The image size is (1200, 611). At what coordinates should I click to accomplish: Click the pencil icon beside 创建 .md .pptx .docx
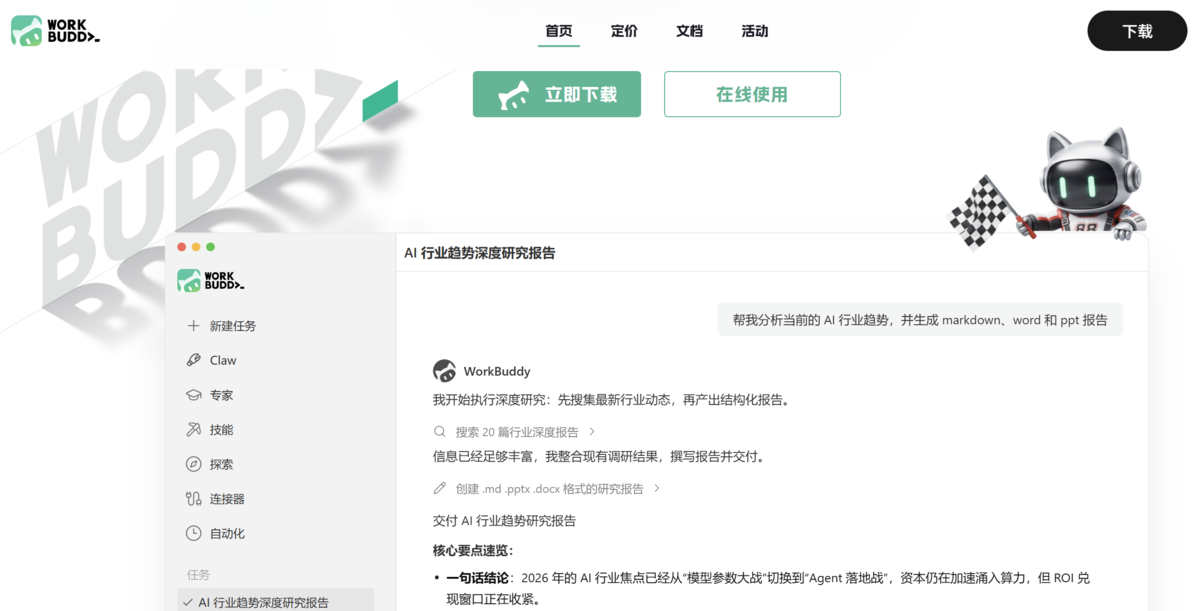439,489
